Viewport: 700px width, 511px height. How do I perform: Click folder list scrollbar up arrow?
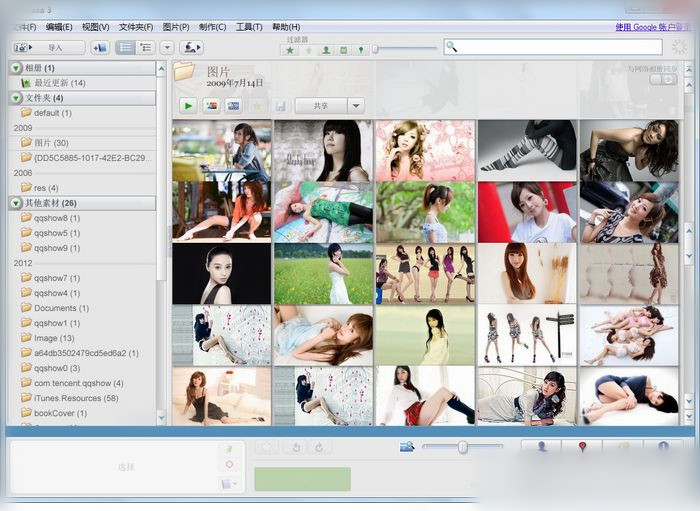[x=162, y=68]
